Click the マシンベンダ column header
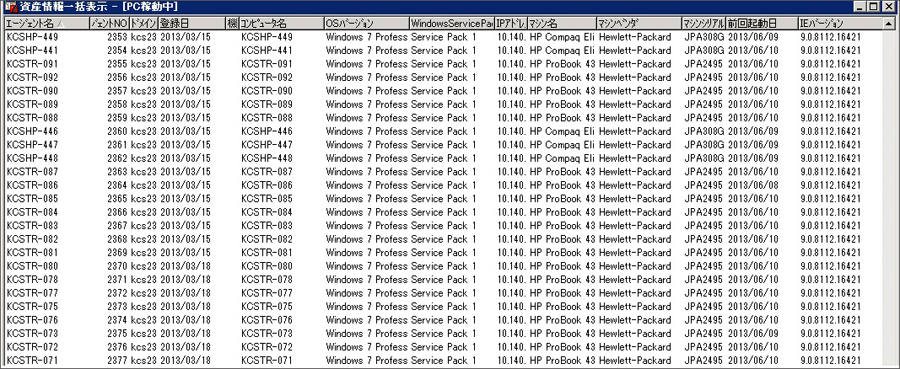900x369 pixels. 639,24
